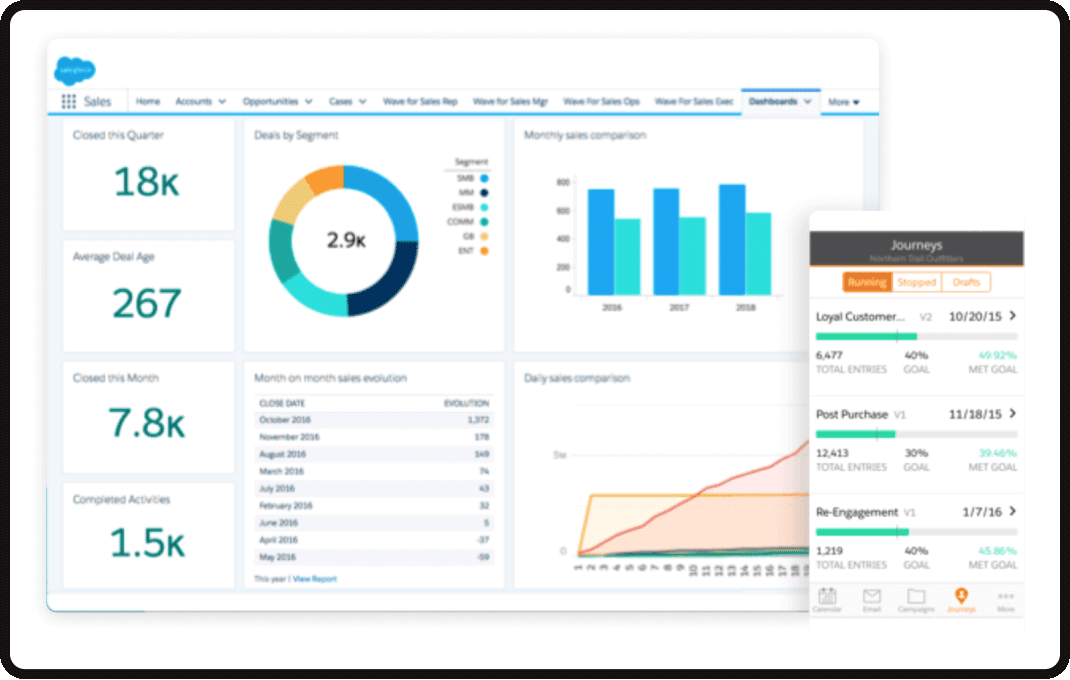Click COMM legend dot

(x=484, y=222)
